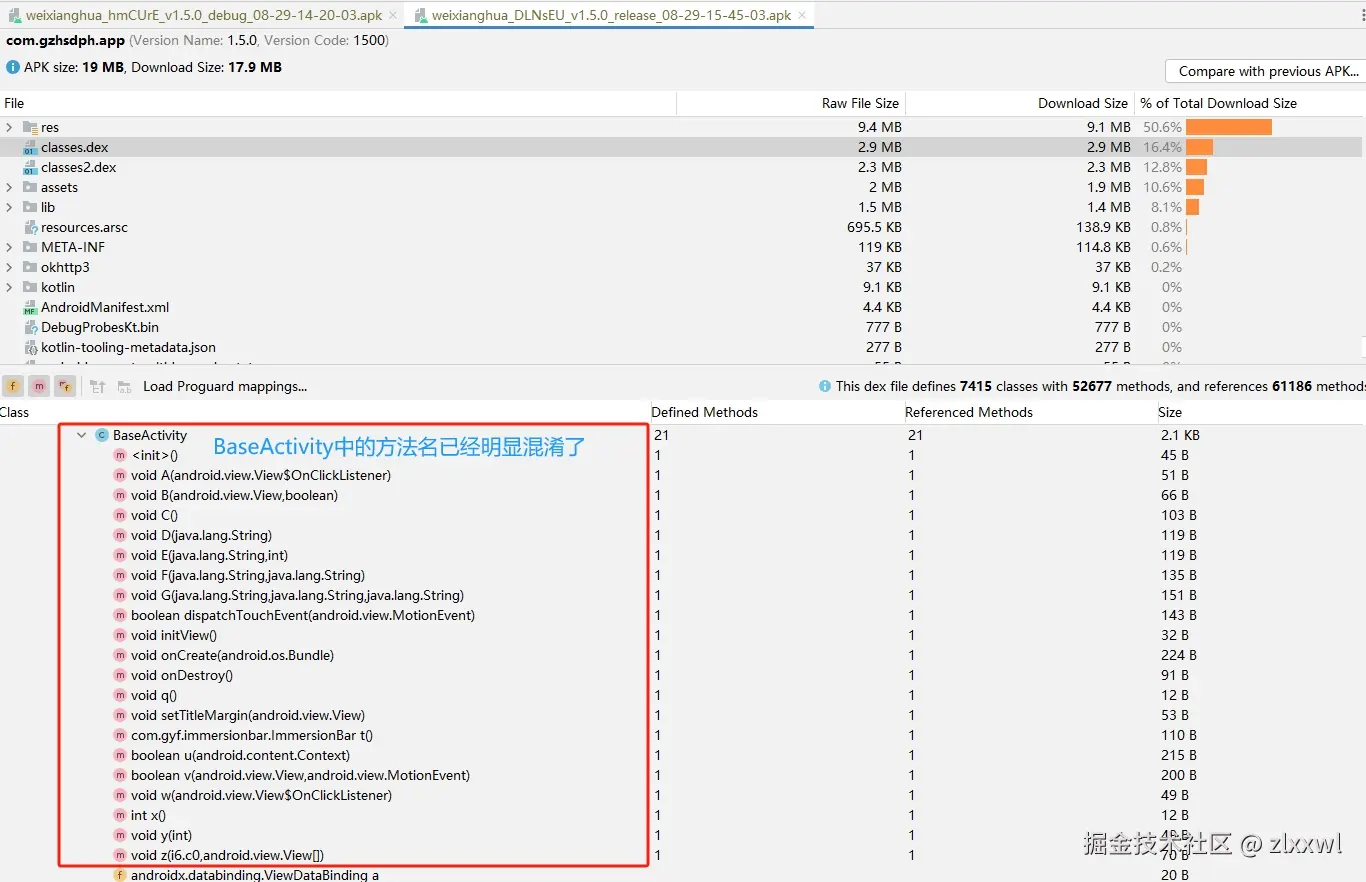
Task: Expand the assets folder
Action: pos(10,187)
